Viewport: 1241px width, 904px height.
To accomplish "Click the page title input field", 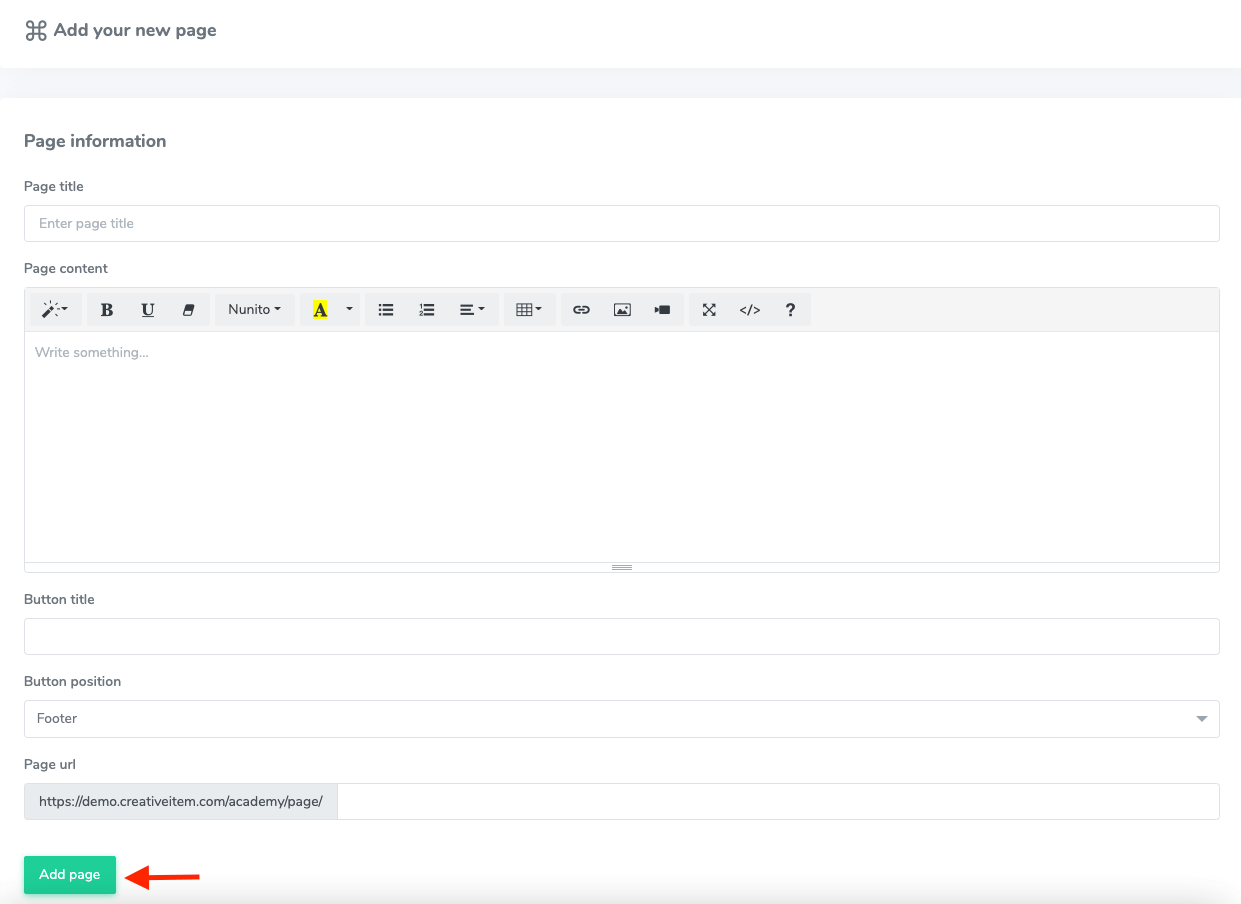I will pos(621,223).
